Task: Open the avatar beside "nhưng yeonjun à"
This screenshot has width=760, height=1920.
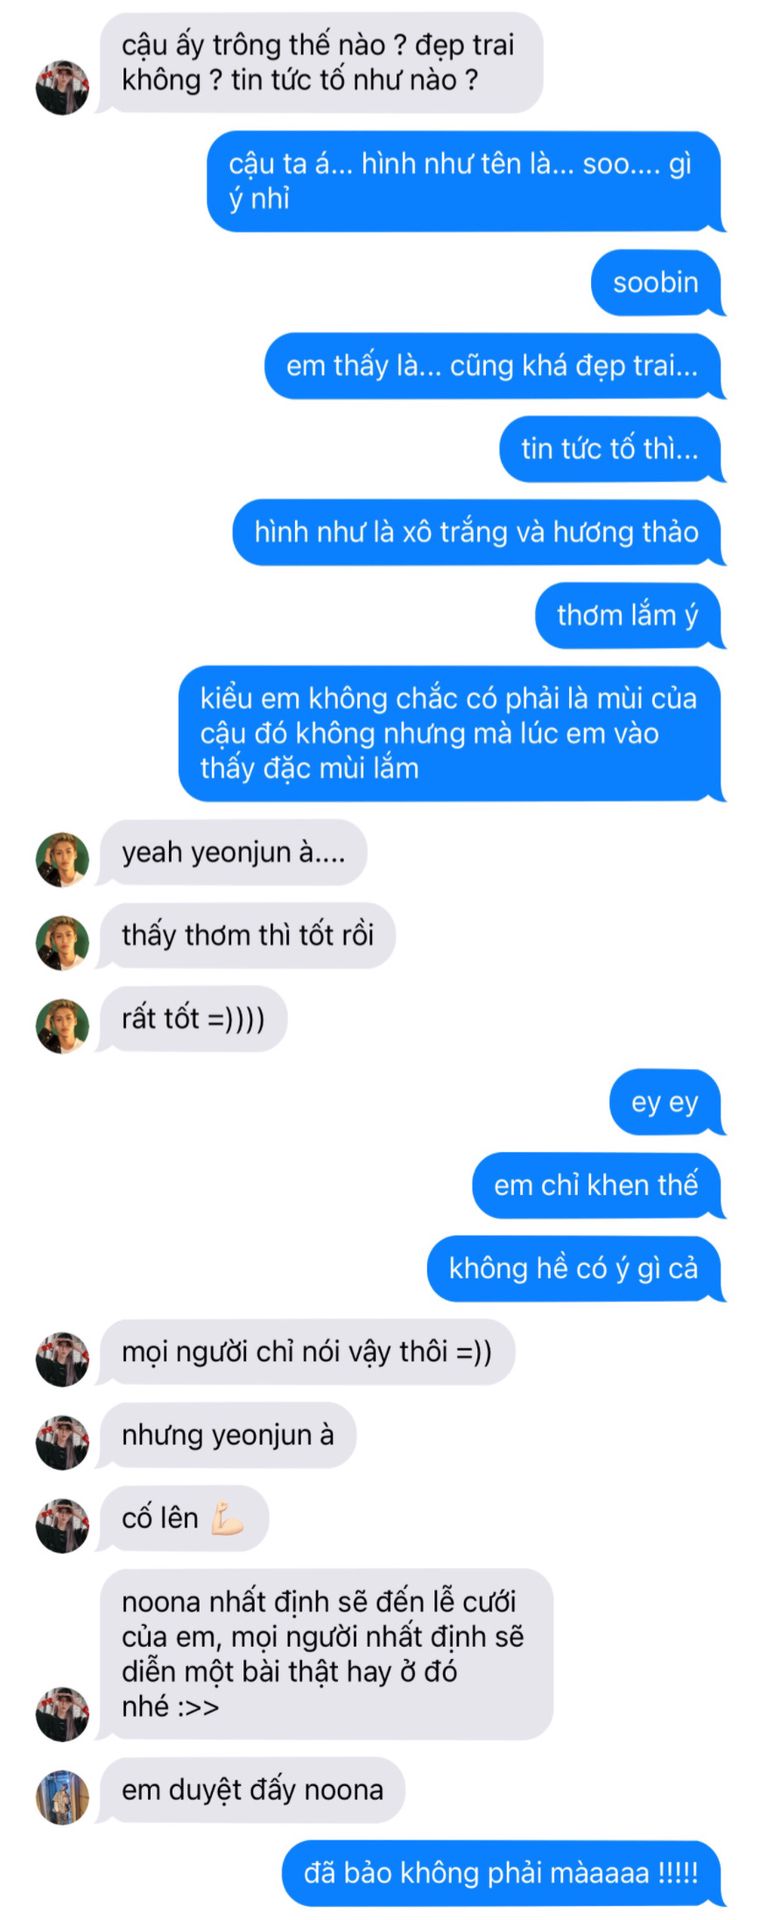Action: 62,1442
